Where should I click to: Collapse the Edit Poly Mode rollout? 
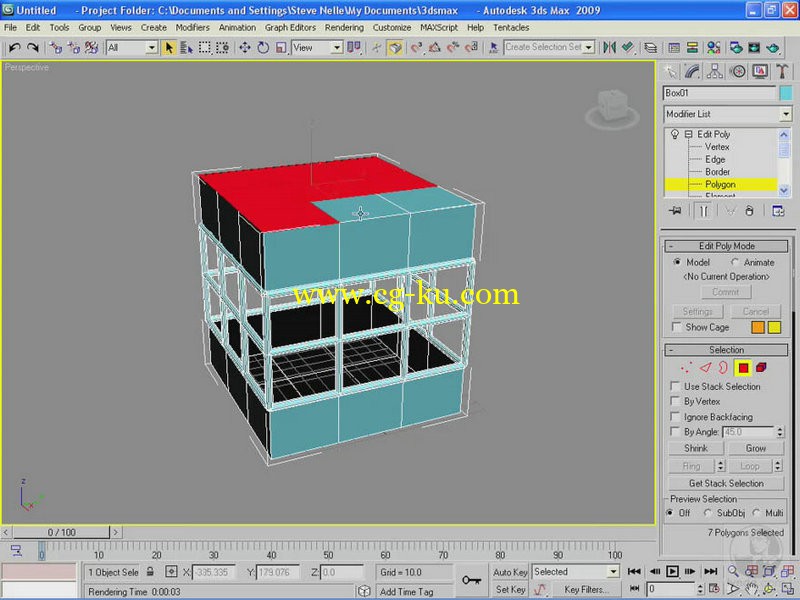tap(726, 246)
